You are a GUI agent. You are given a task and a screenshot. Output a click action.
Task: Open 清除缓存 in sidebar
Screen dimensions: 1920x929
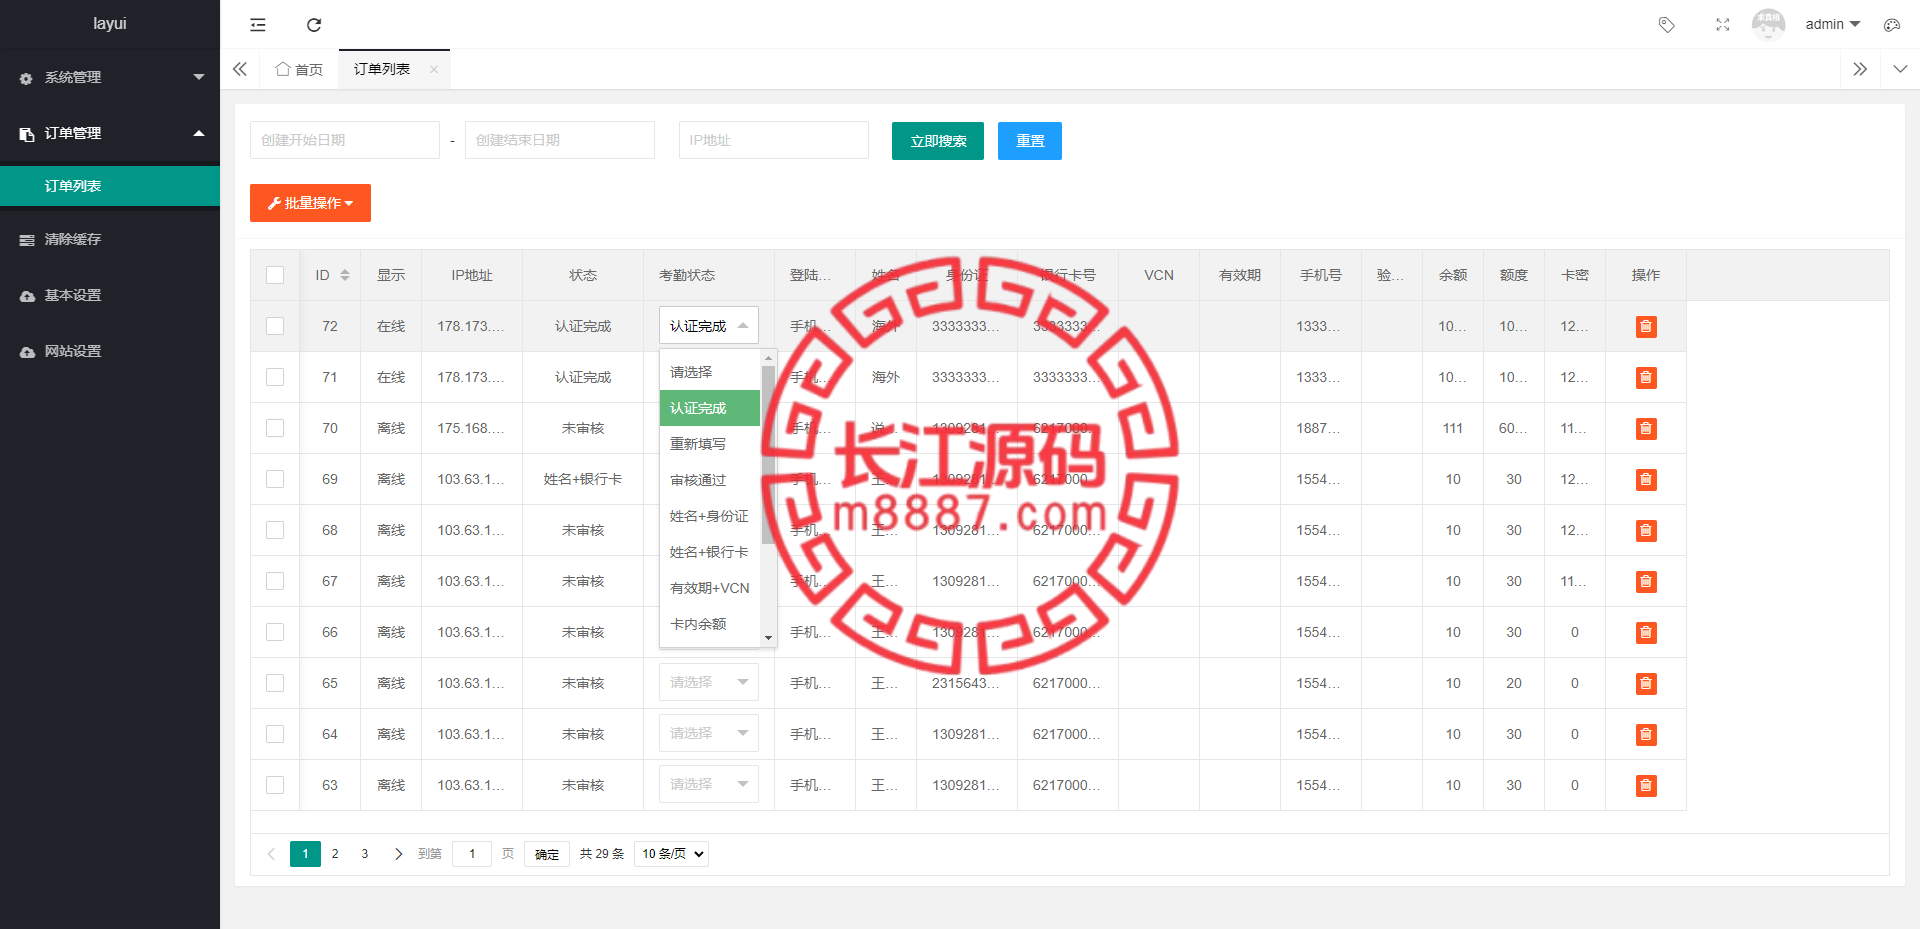click(x=110, y=239)
